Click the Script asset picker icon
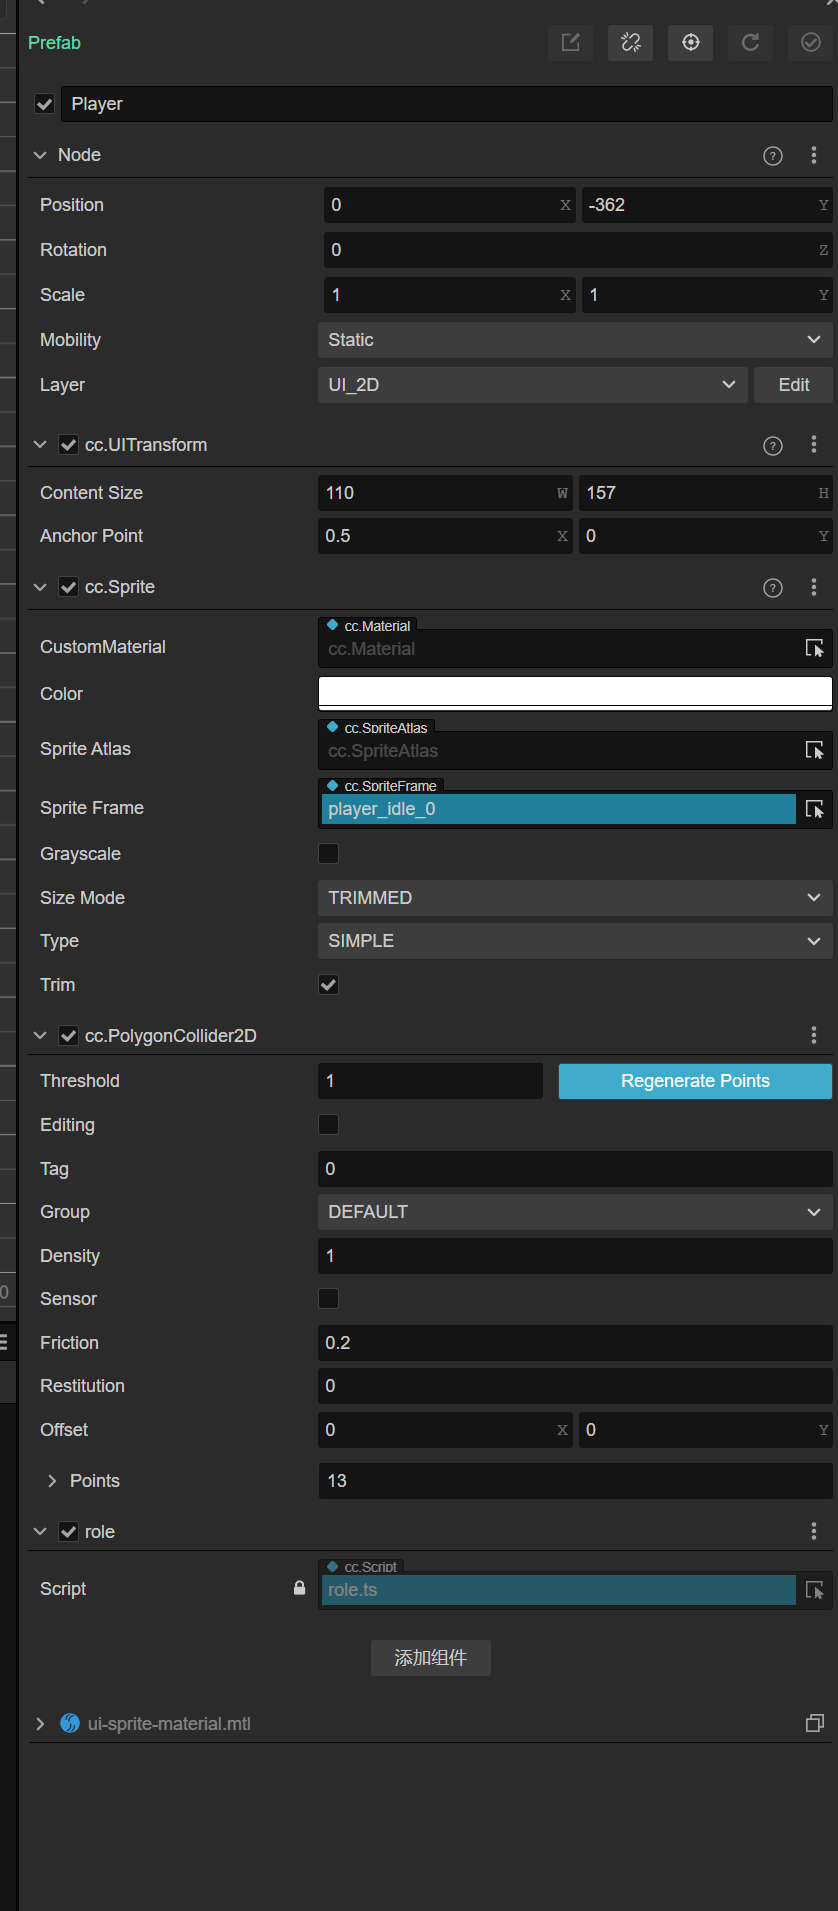The height and width of the screenshot is (1911, 838). [815, 1590]
